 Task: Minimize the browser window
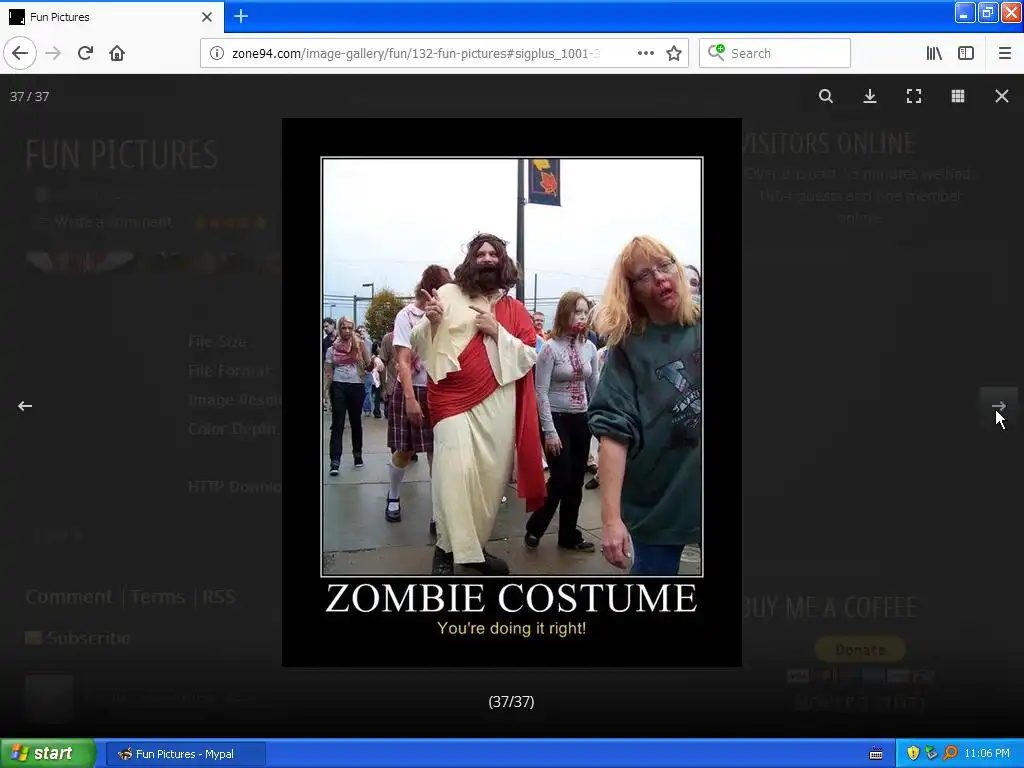[x=965, y=12]
